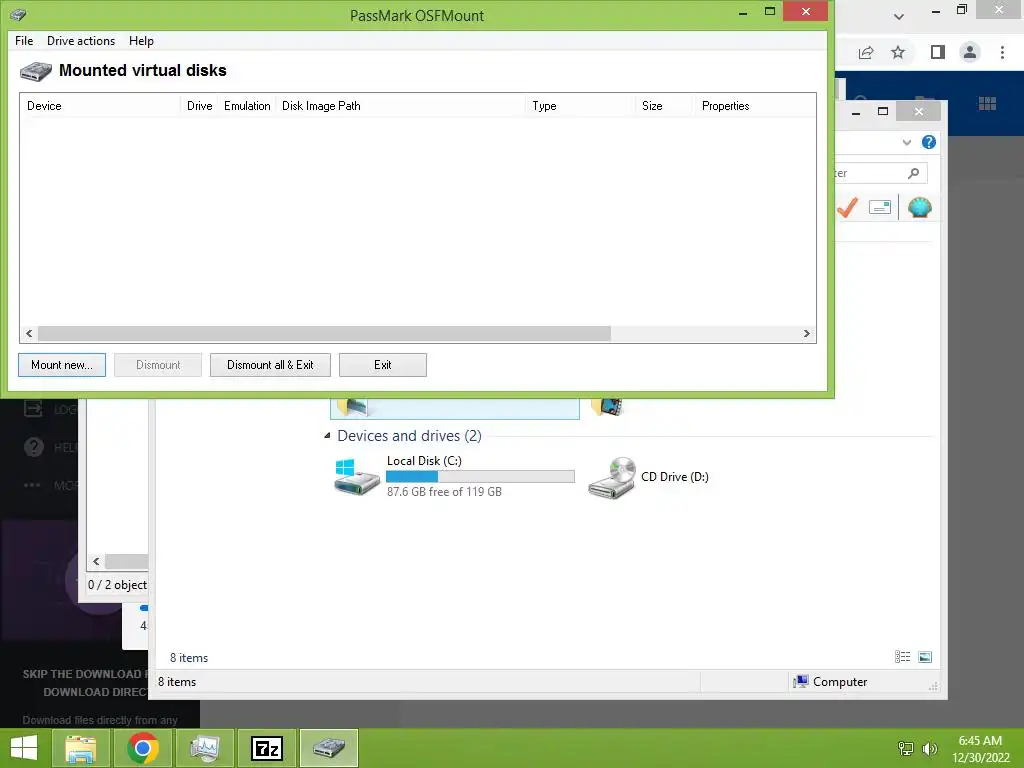Screen dimensions: 1024x768
Task: Open the Drive actions menu
Action: 81,40
